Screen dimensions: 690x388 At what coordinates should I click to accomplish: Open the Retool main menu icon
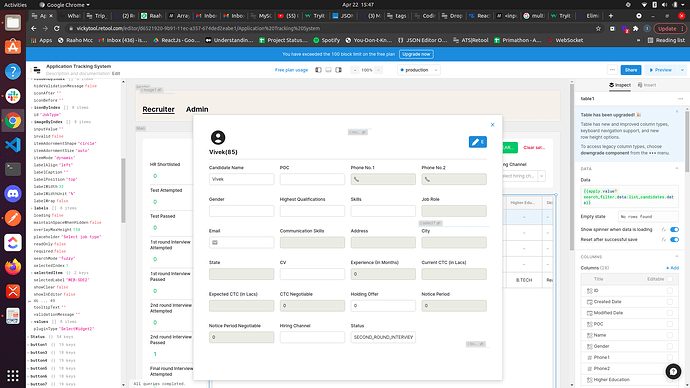pos(37,70)
